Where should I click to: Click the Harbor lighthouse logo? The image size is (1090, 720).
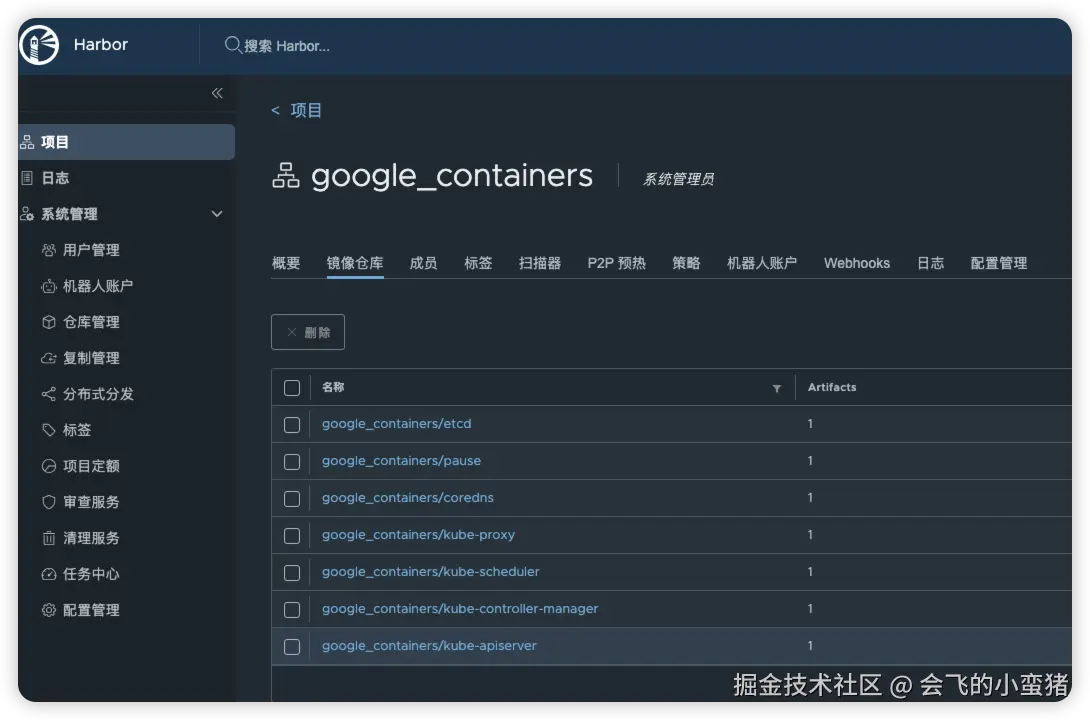point(39,45)
